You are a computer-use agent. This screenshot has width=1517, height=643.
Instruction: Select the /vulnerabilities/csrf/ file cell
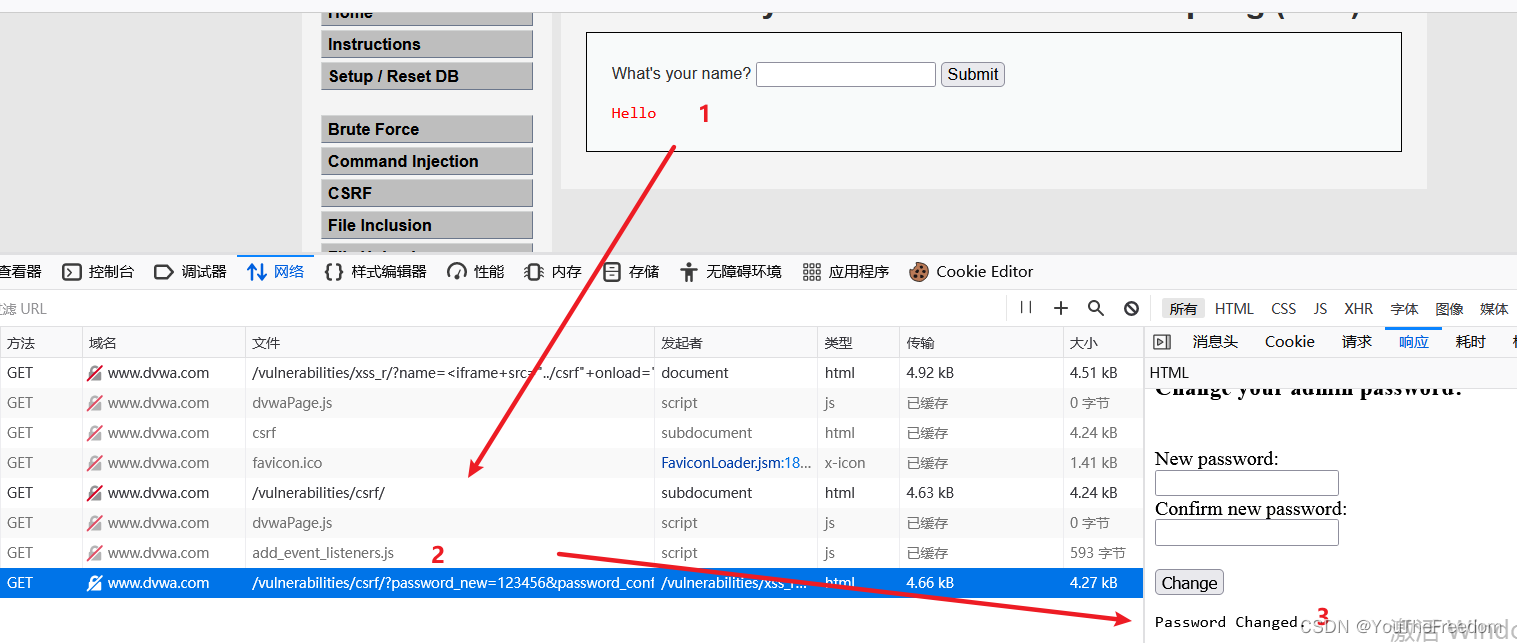coord(450,493)
